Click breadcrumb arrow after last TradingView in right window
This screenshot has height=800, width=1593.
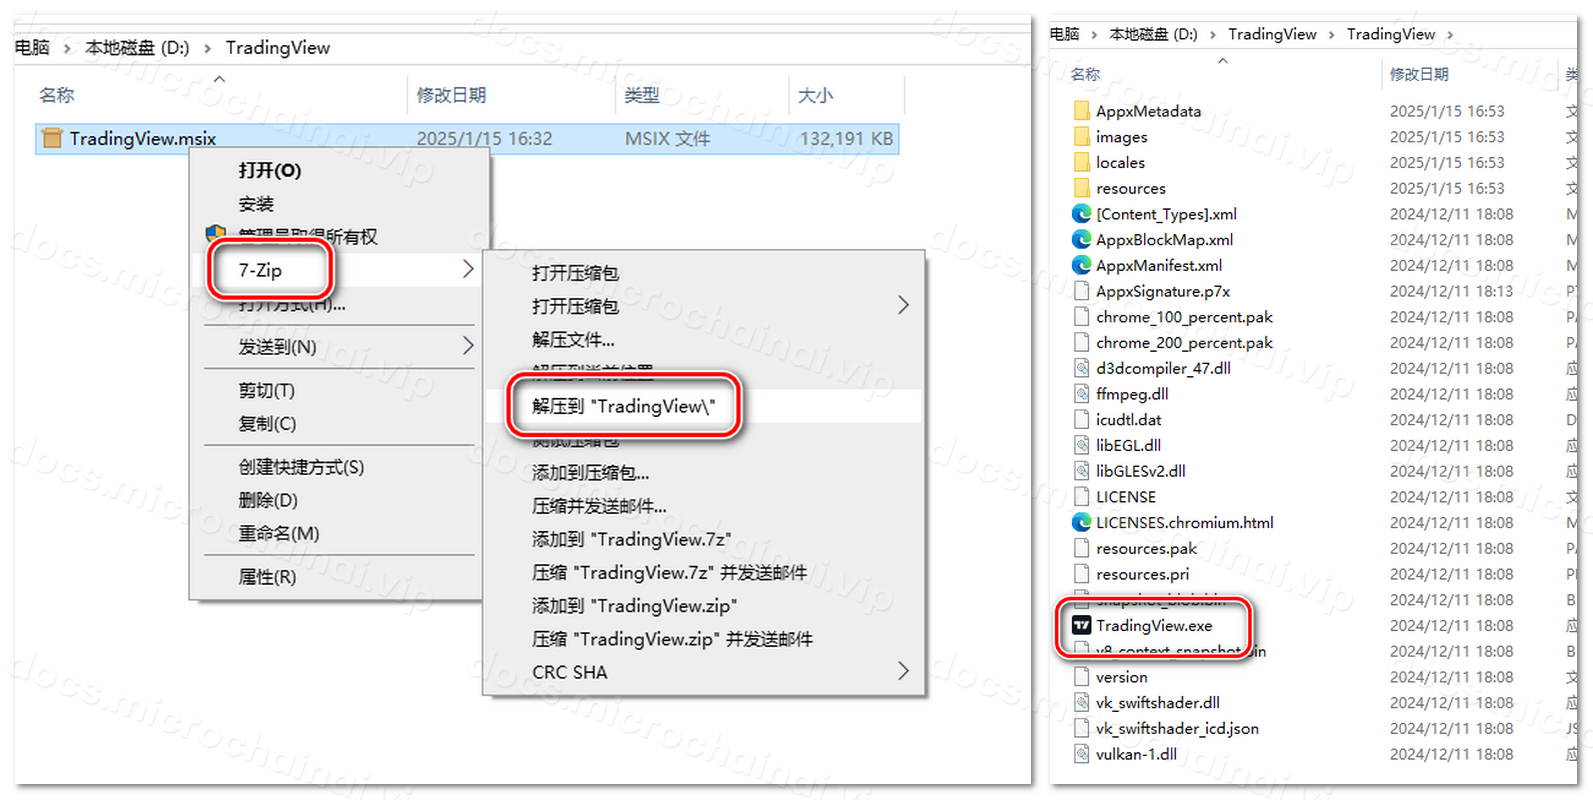click(x=1449, y=35)
